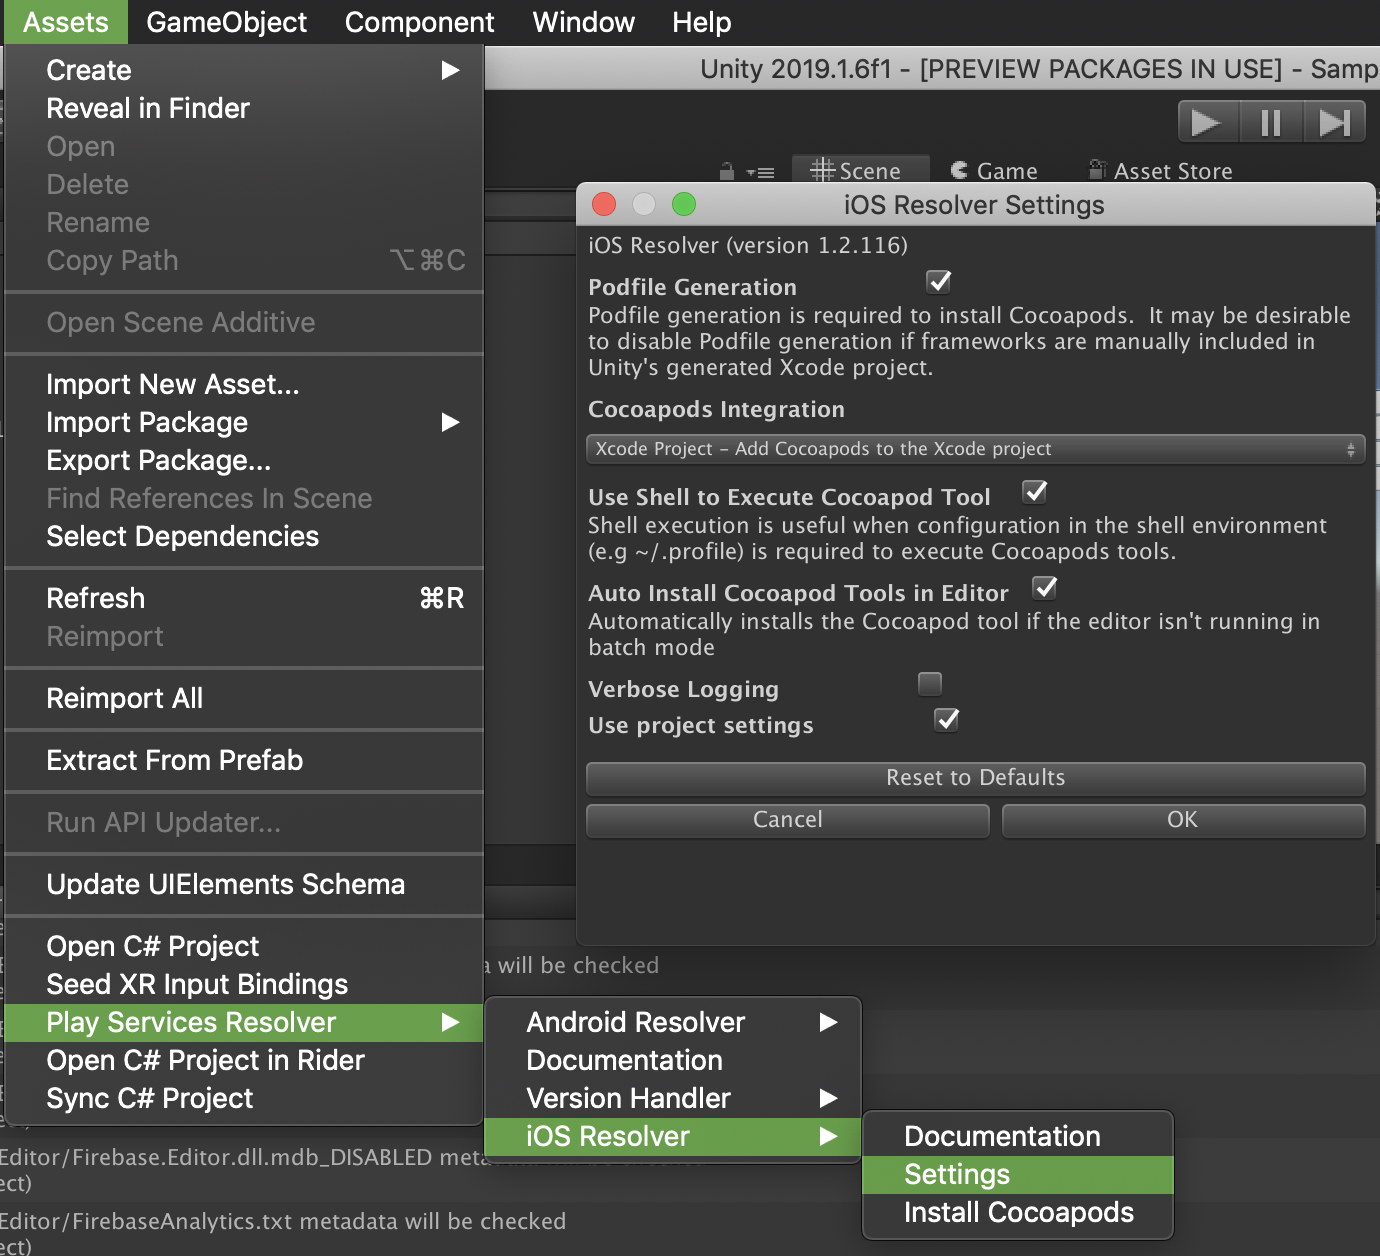Switch to the Scene tab
Screen dimensions: 1380x1256
click(x=860, y=171)
